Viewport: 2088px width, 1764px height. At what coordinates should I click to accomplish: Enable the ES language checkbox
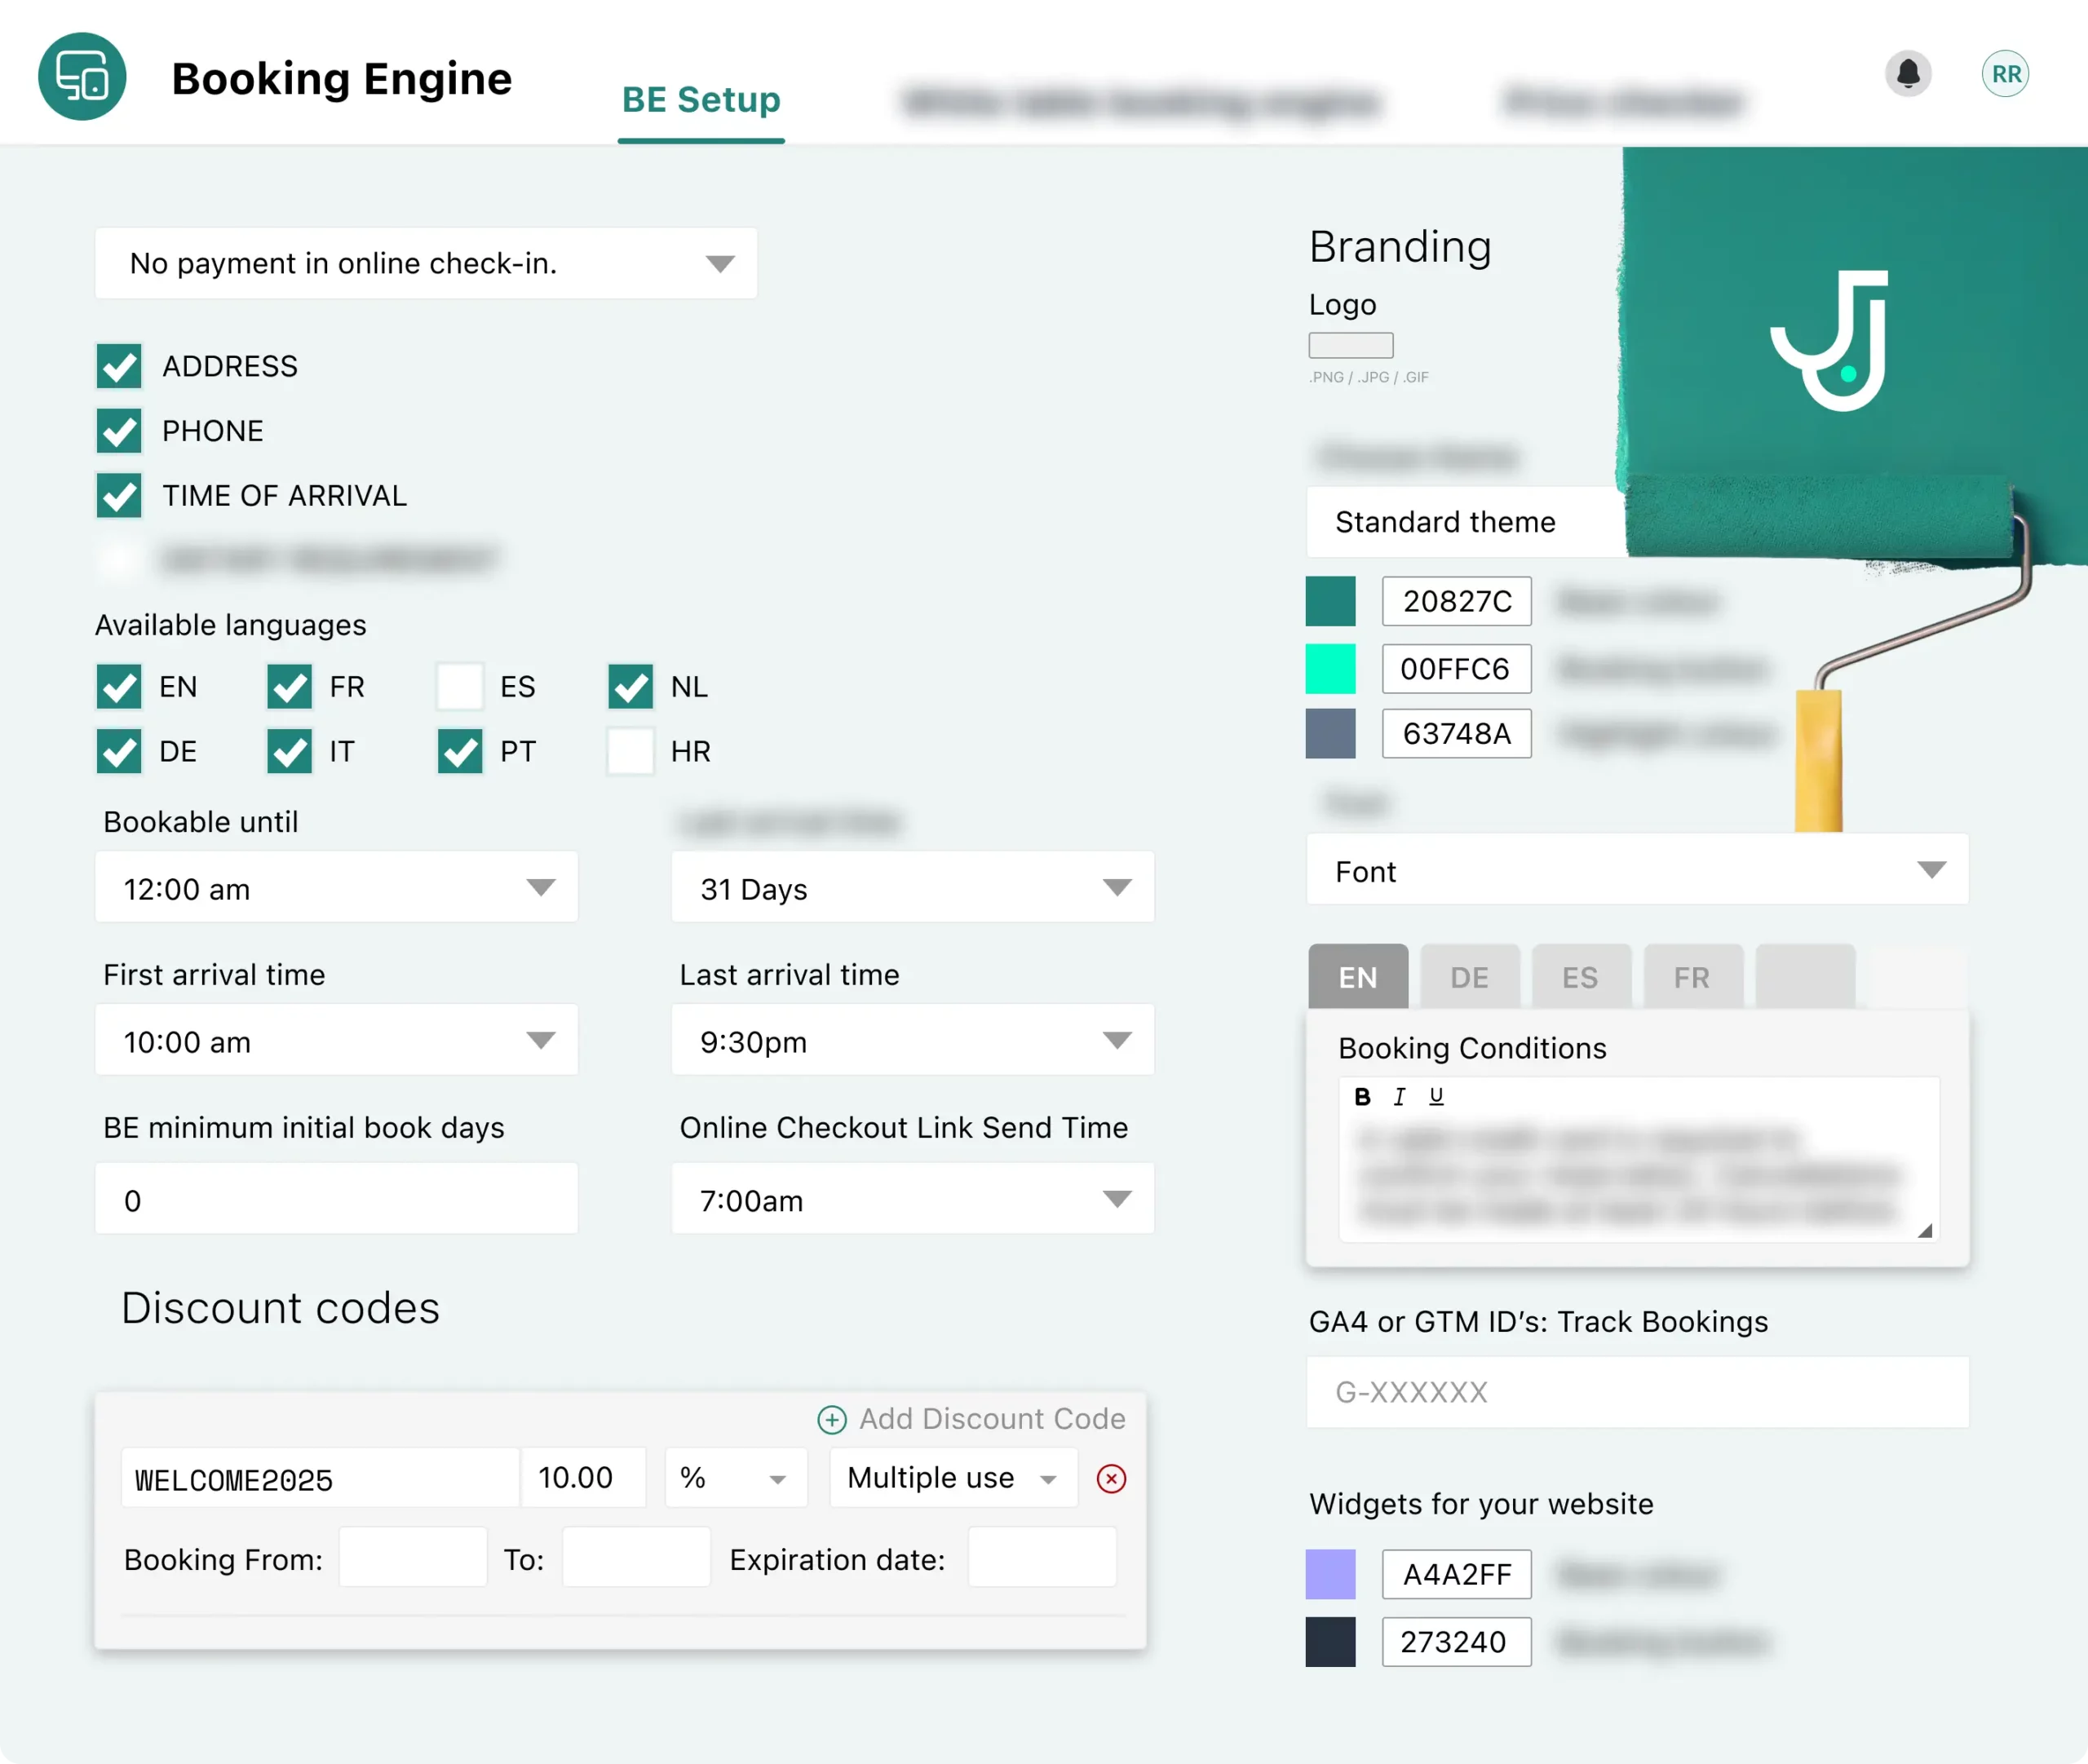click(459, 686)
